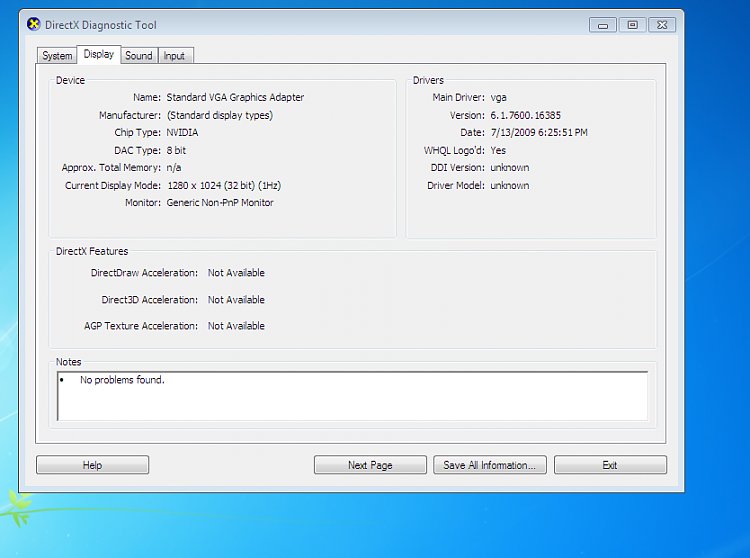Click Save All Information button

[490, 465]
